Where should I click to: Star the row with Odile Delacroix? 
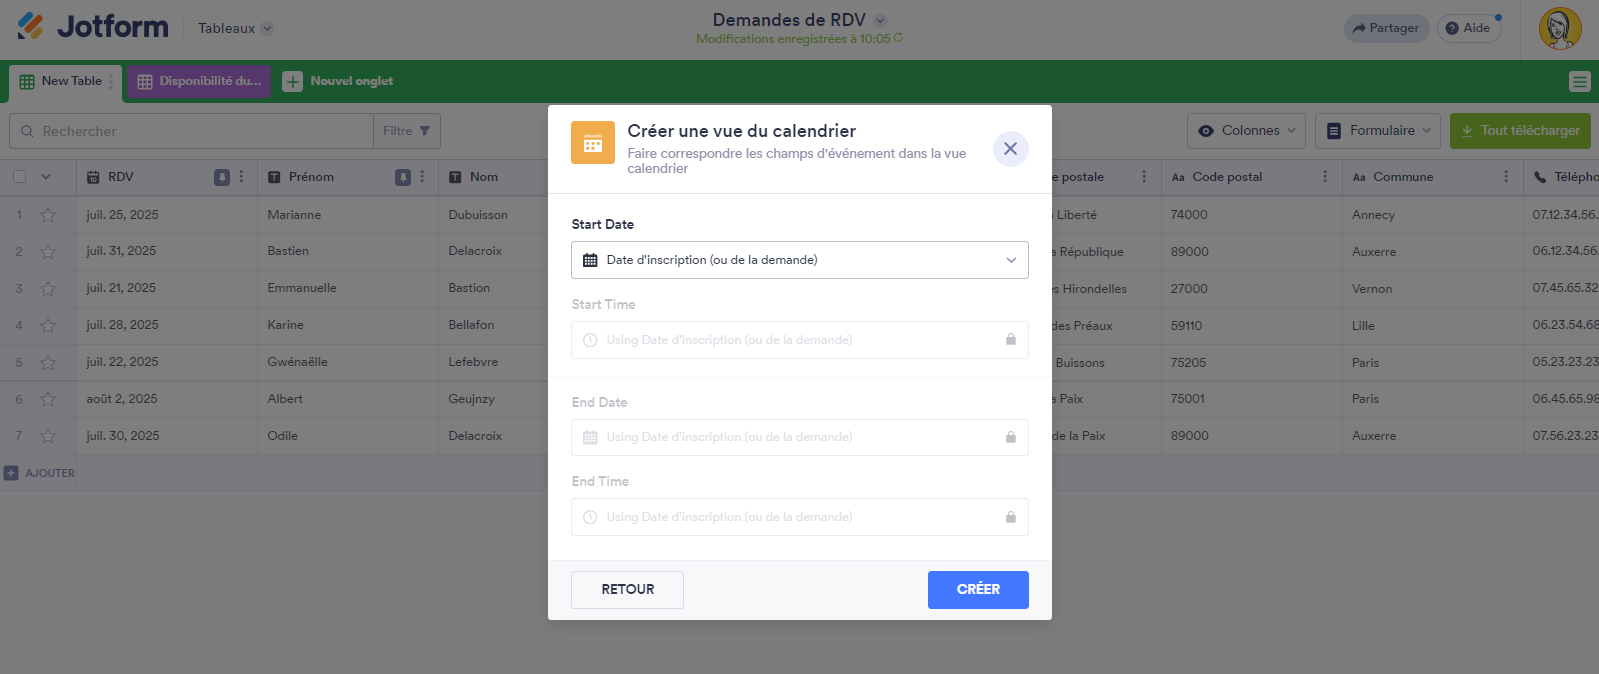pyautogui.click(x=48, y=436)
